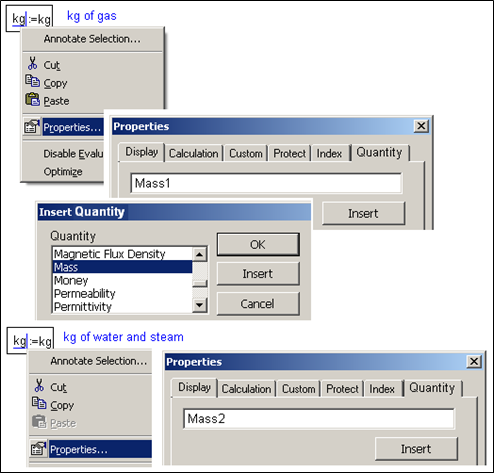Click the Quantity list scrollbar thumb
494x473 pixels.
coord(200,283)
